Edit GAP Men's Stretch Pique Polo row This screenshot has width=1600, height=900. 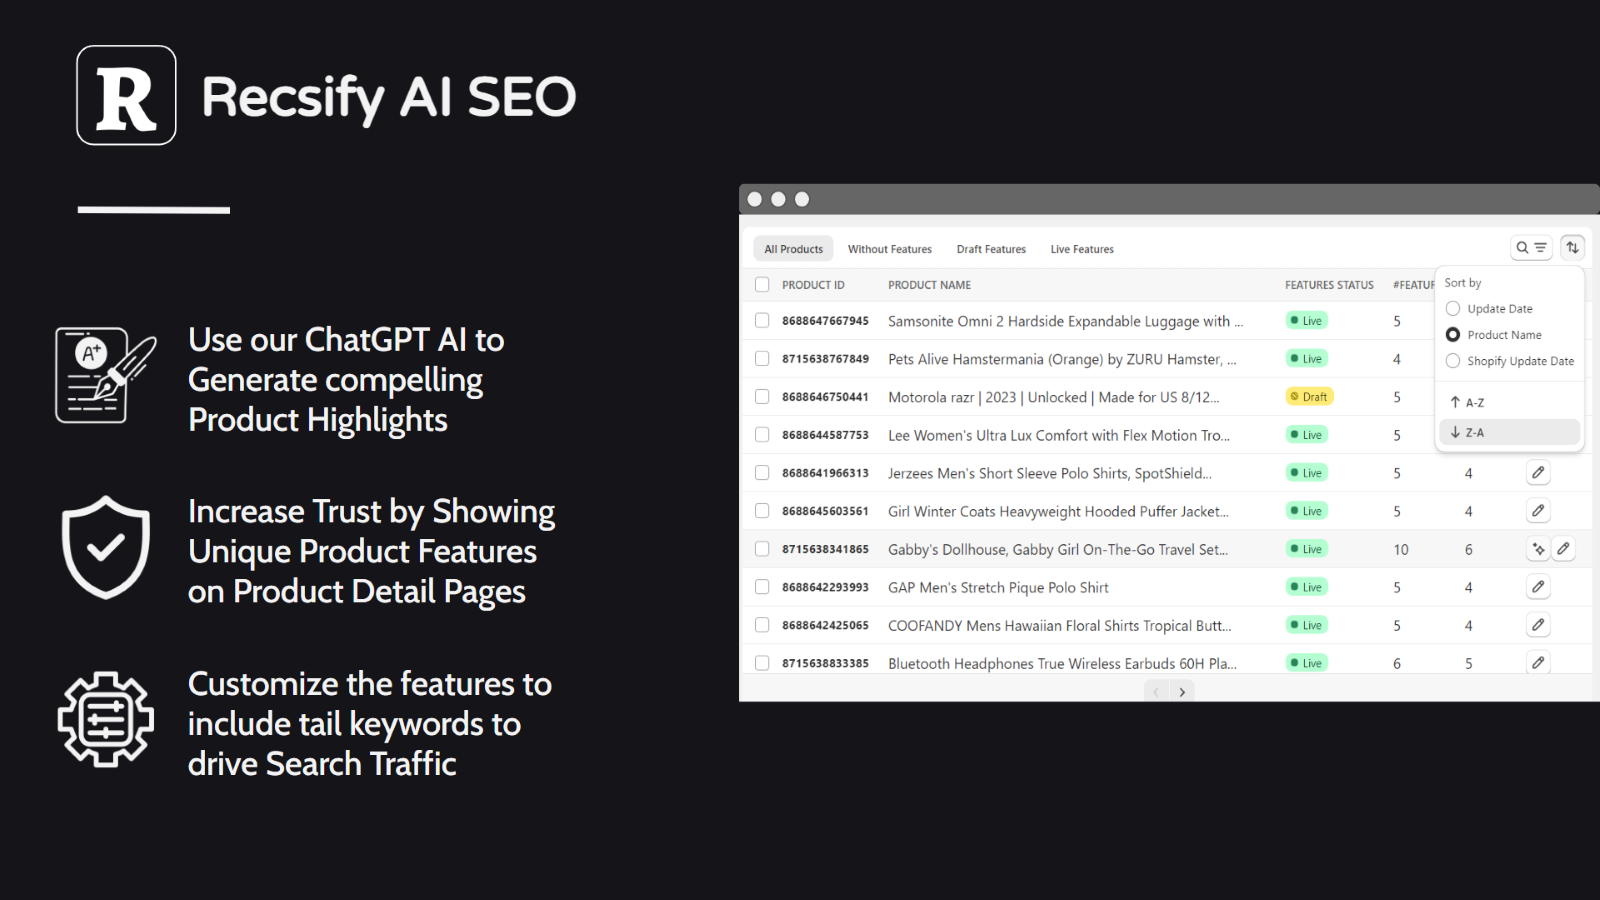1538,587
